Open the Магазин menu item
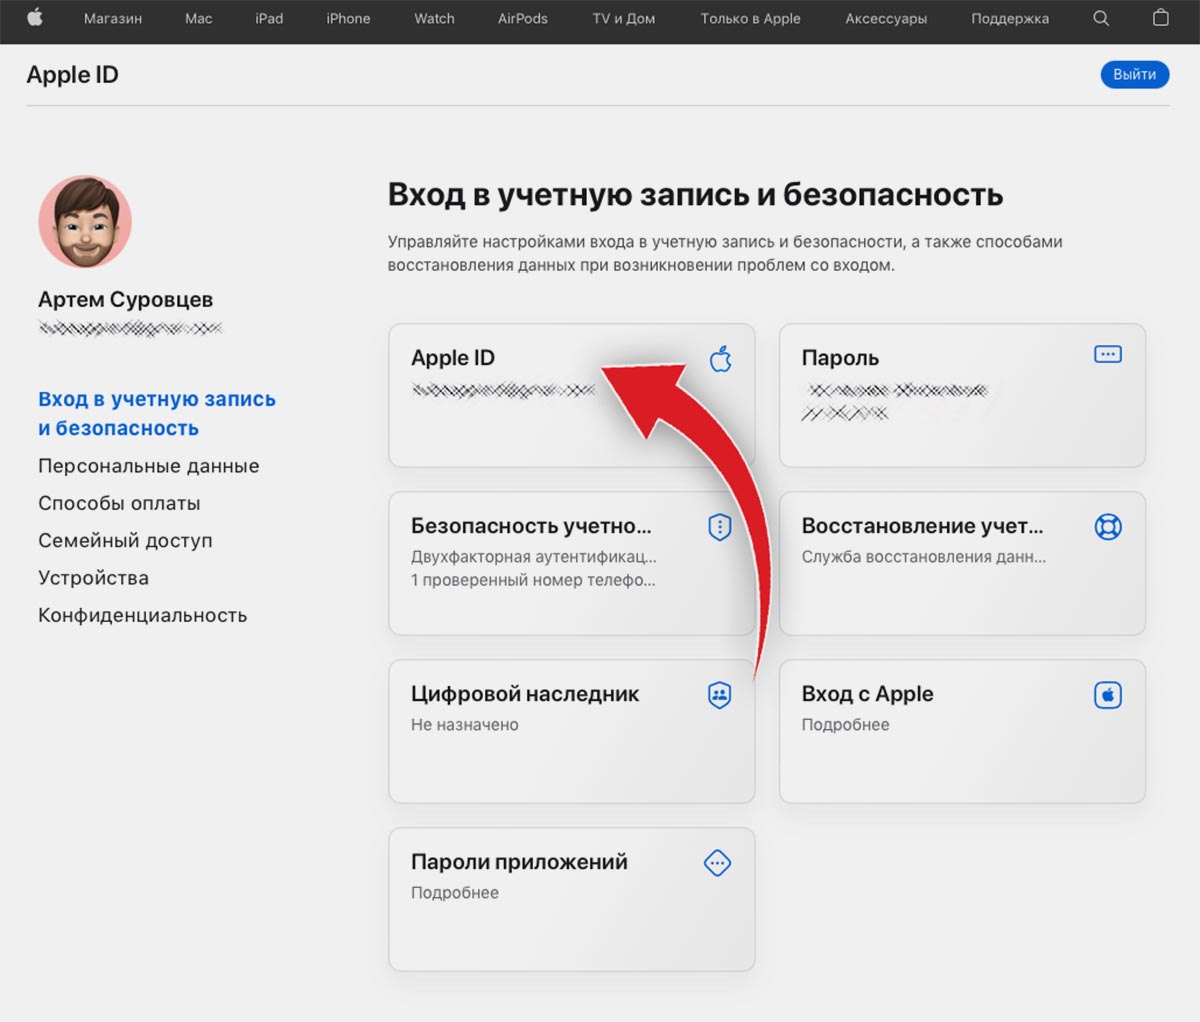 (113, 18)
